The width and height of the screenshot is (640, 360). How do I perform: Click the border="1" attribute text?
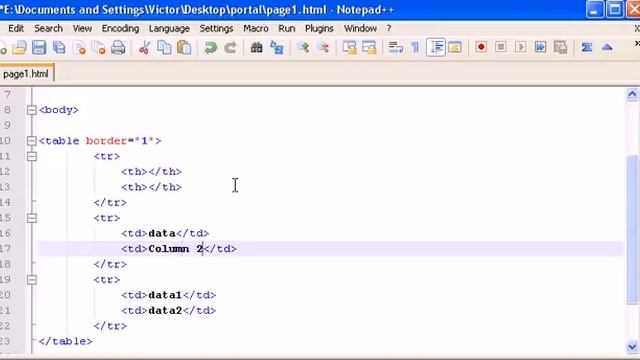click(120, 141)
